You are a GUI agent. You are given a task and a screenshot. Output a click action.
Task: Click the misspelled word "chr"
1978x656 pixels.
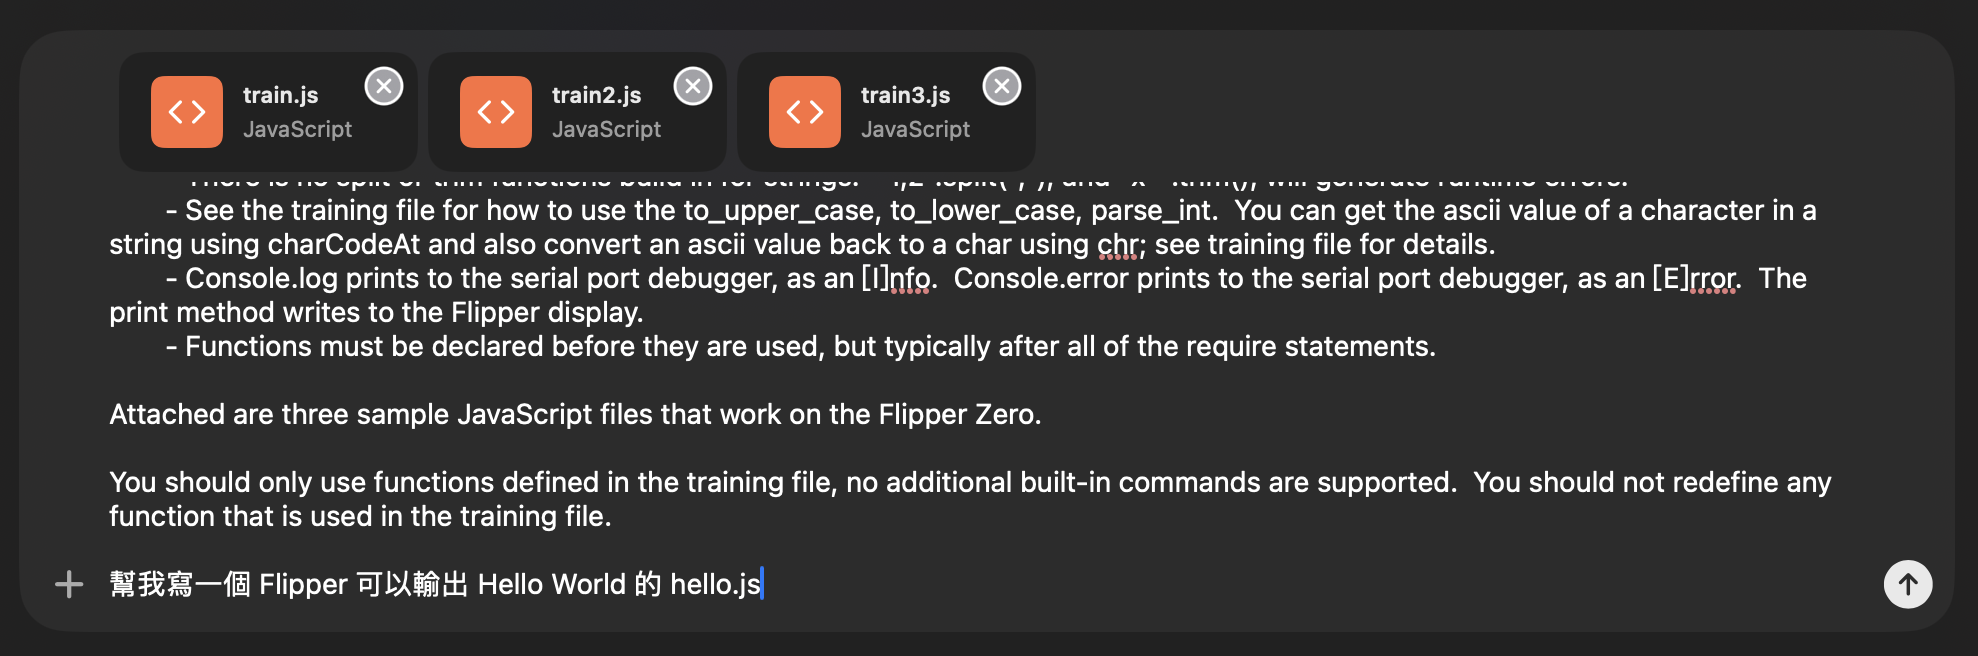1117,245
